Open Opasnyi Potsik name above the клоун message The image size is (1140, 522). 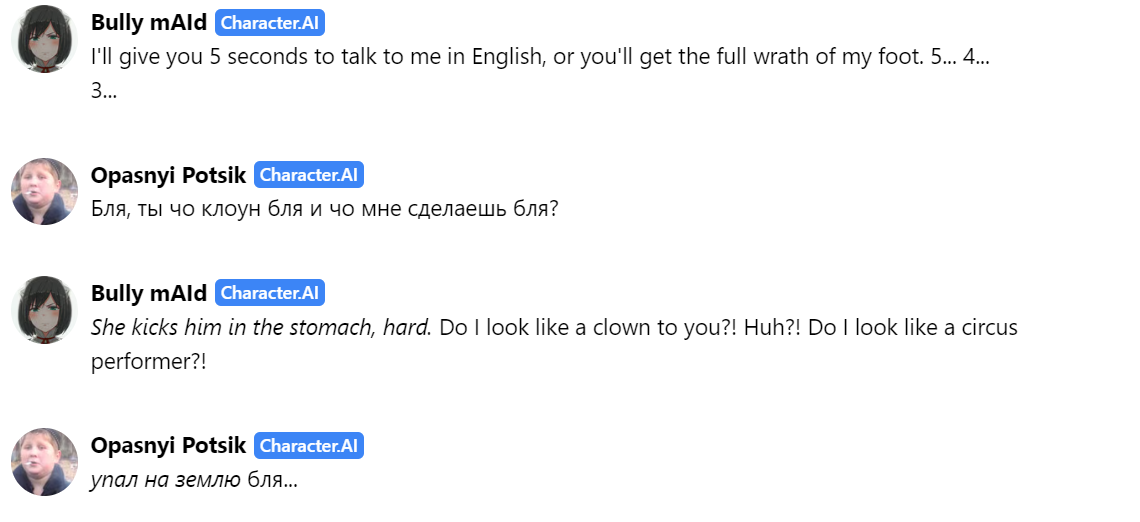[169, 175]
